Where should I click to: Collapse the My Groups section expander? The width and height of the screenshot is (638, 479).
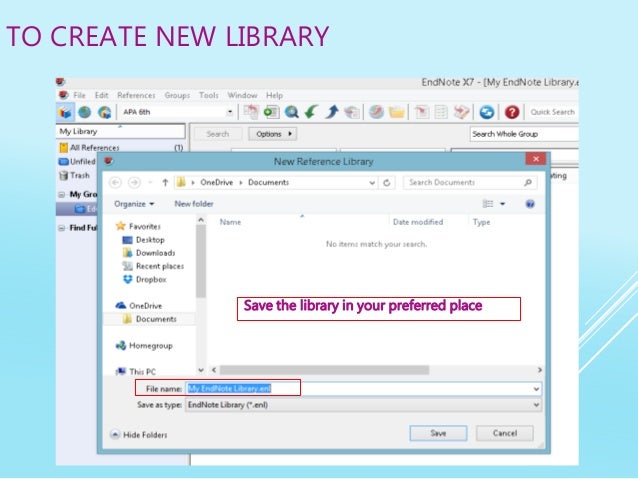click(61, 195)
